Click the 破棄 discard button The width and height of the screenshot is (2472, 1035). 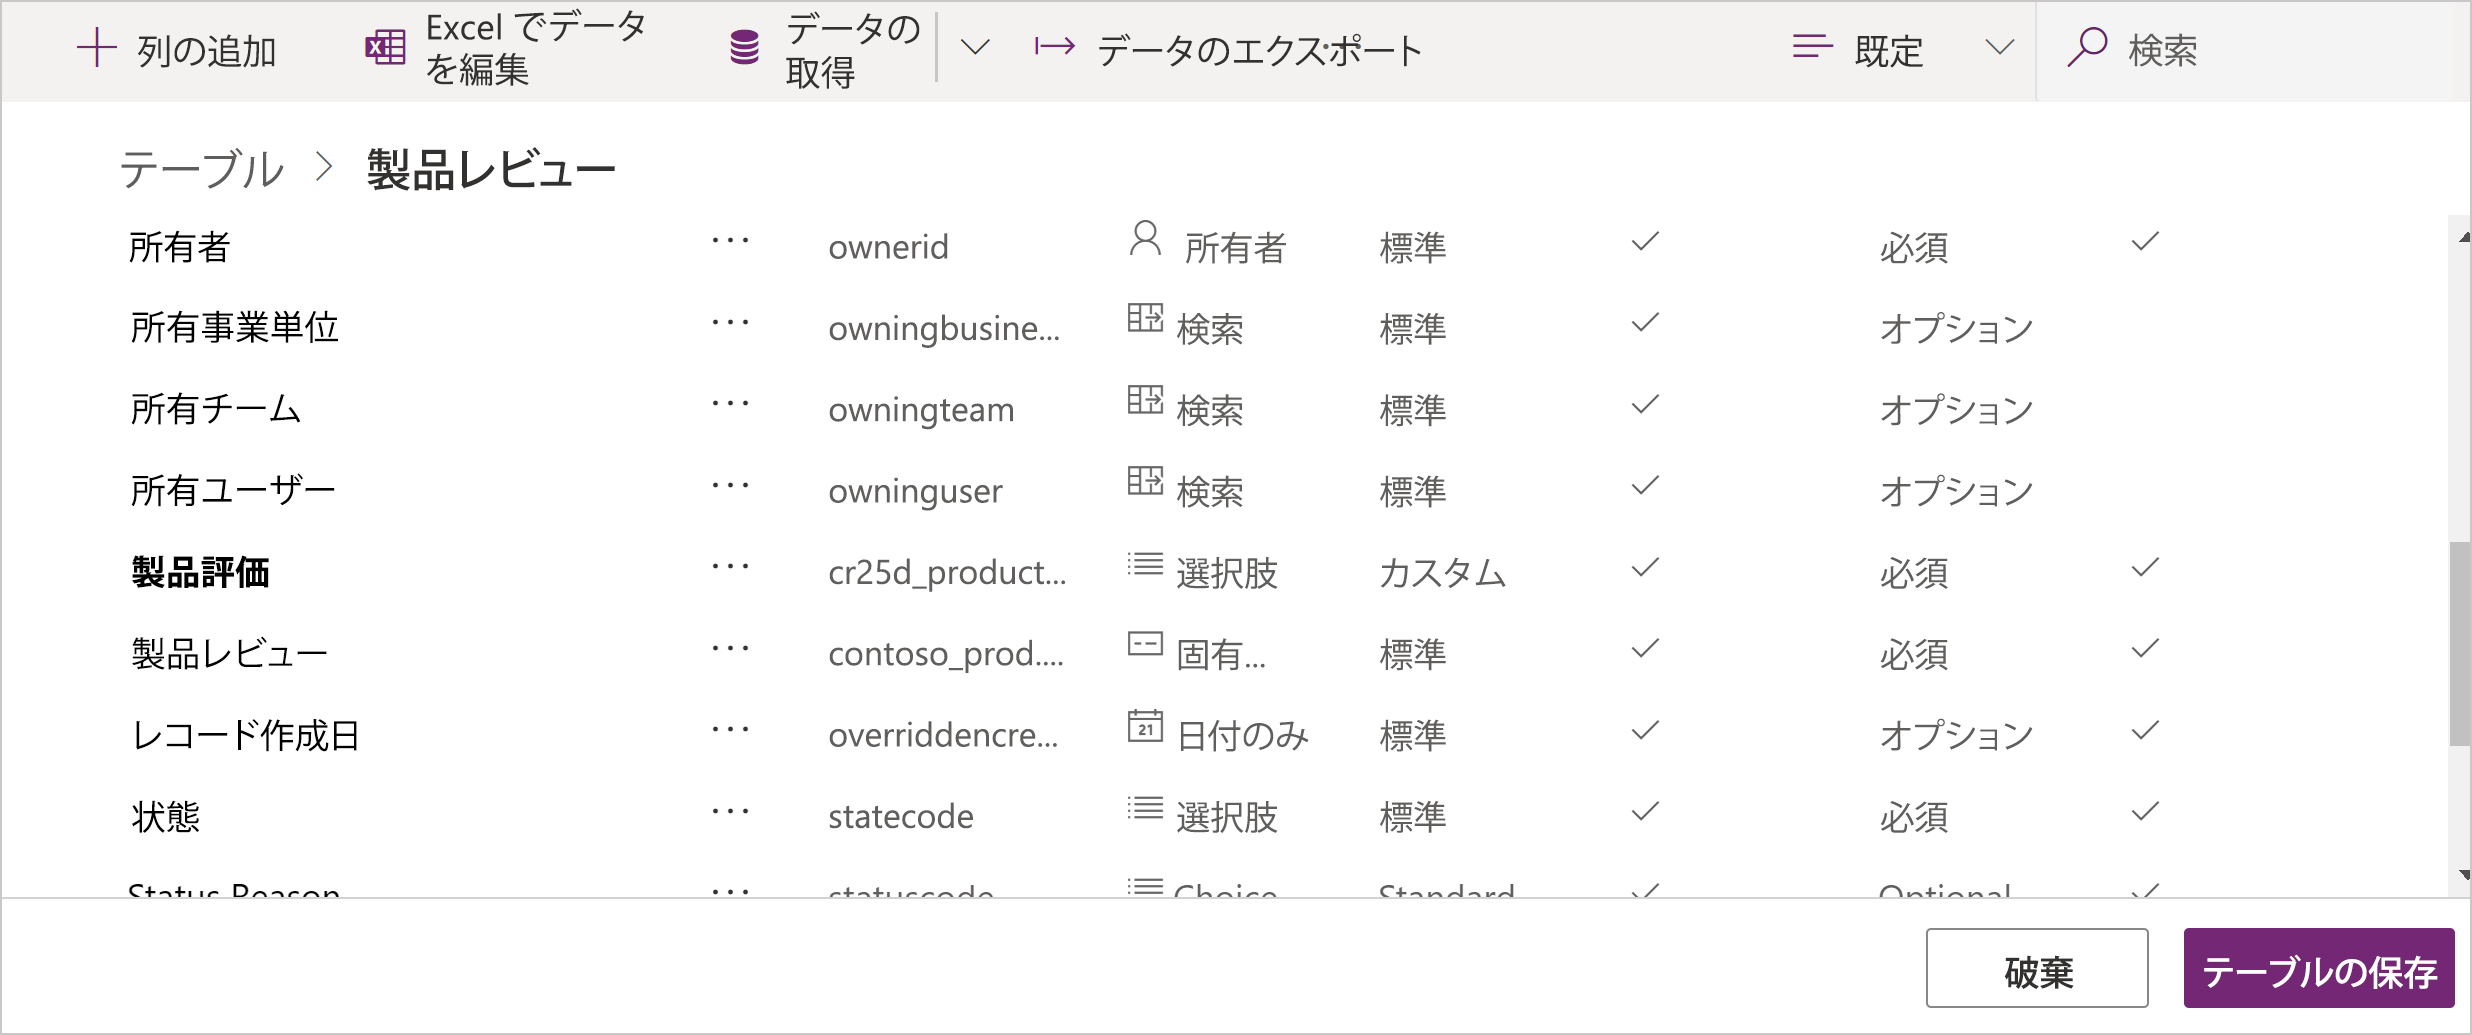tap(2036, 967)
